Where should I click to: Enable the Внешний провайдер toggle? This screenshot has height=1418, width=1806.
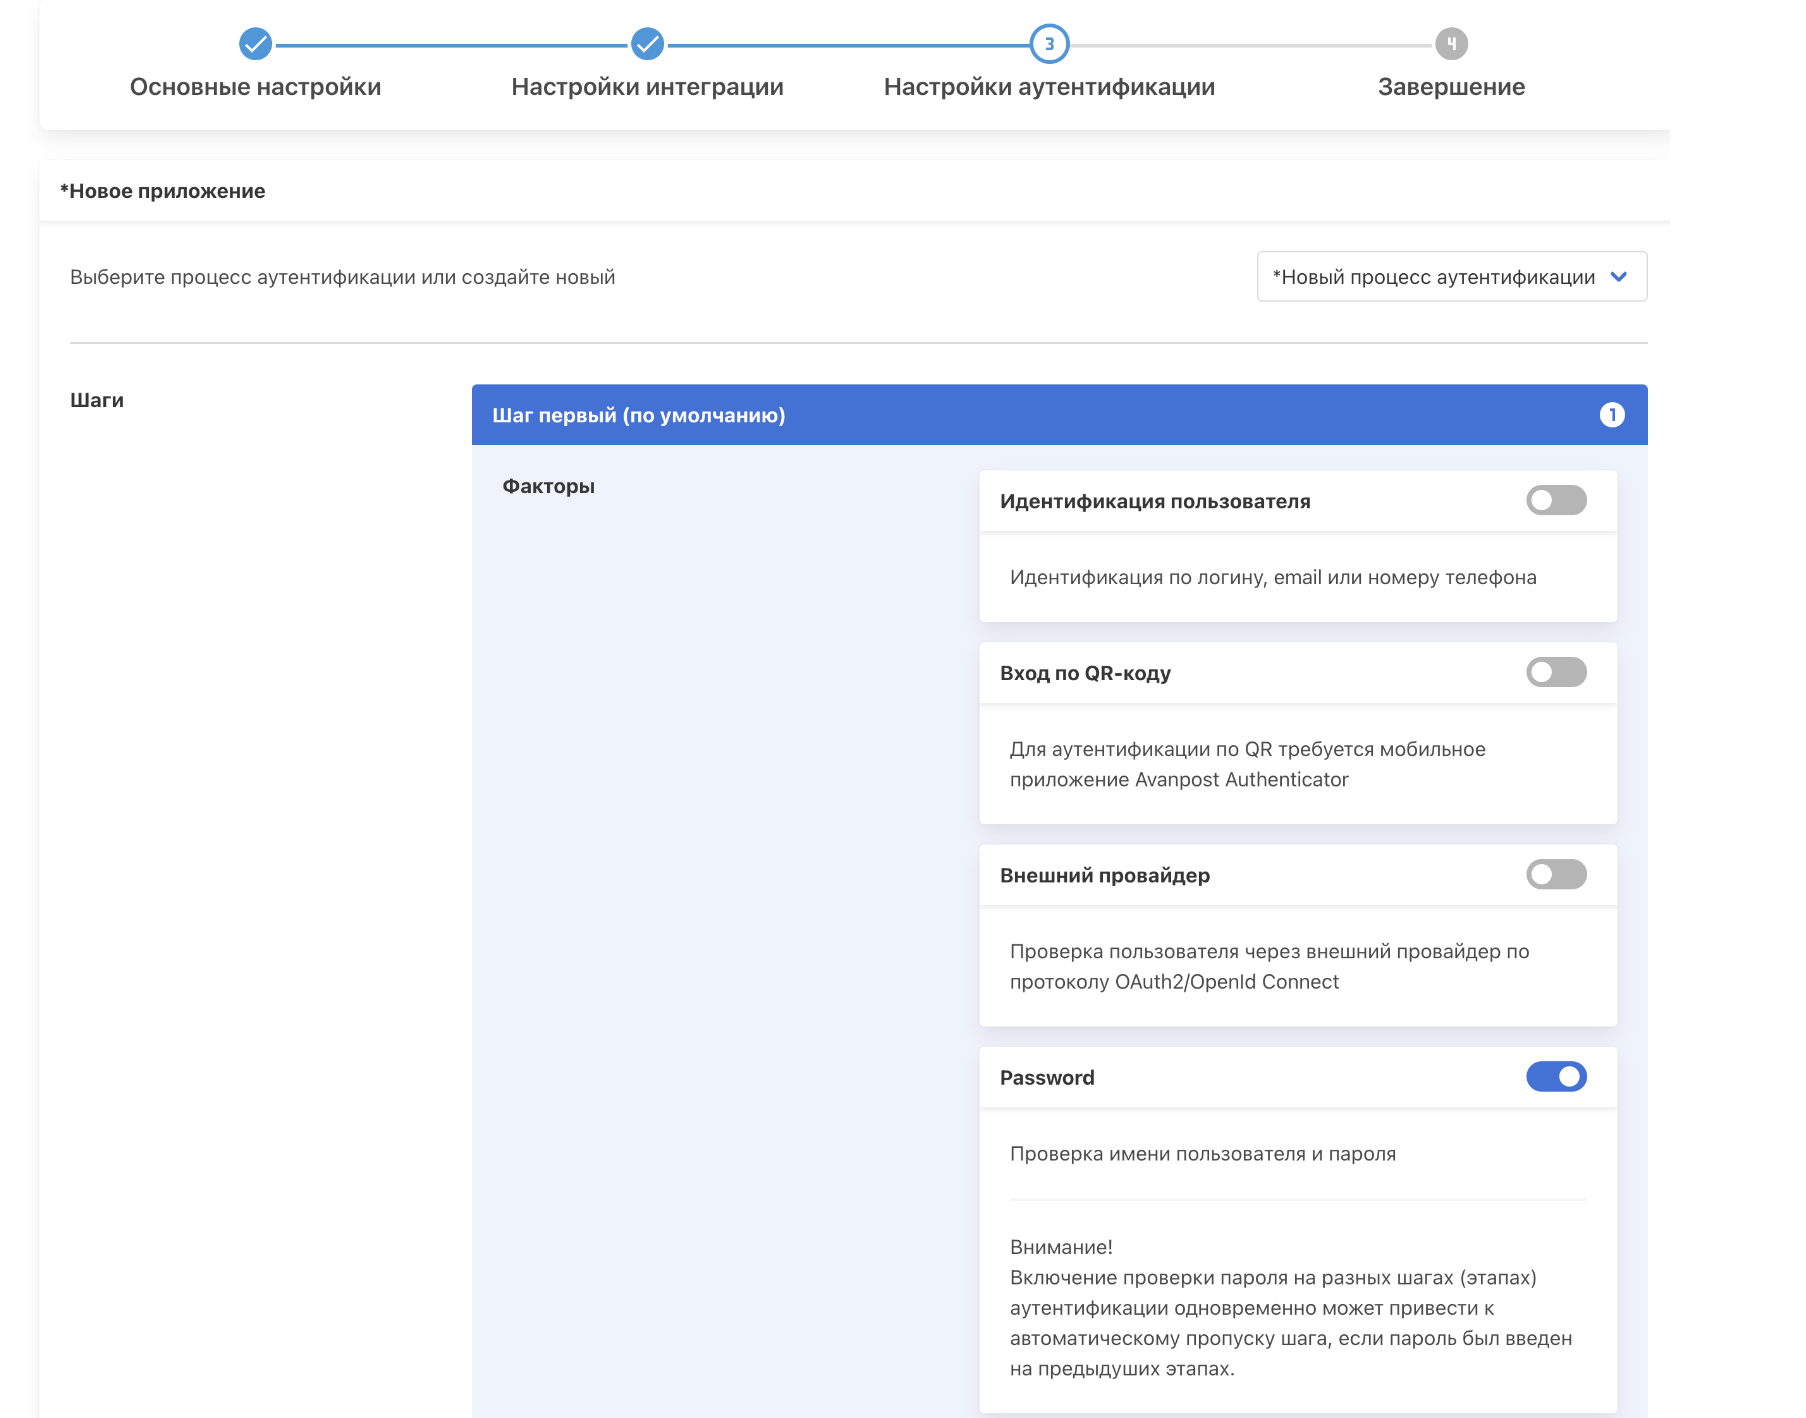1555,874
